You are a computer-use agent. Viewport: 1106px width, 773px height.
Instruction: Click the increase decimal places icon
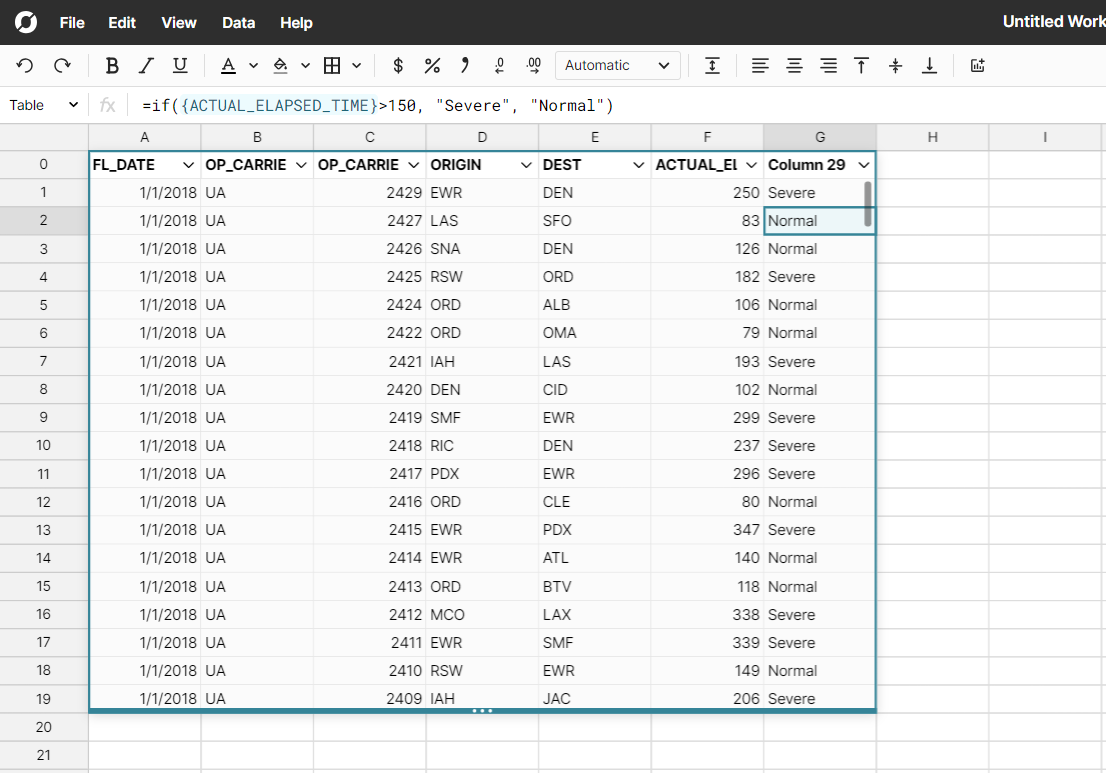(x=533, y=66)
